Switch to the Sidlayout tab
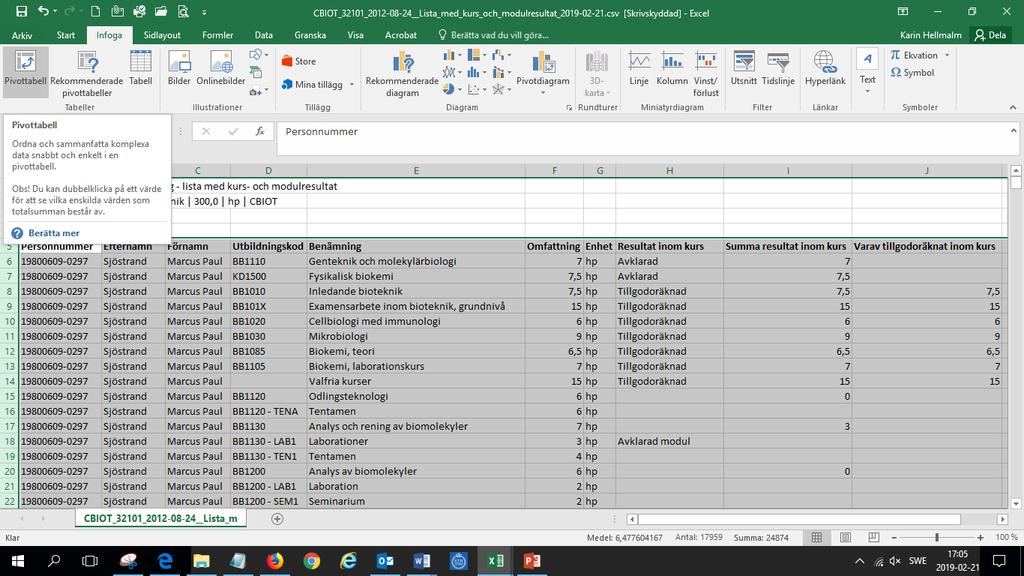The image size is (1024, 576). [162, 35]
